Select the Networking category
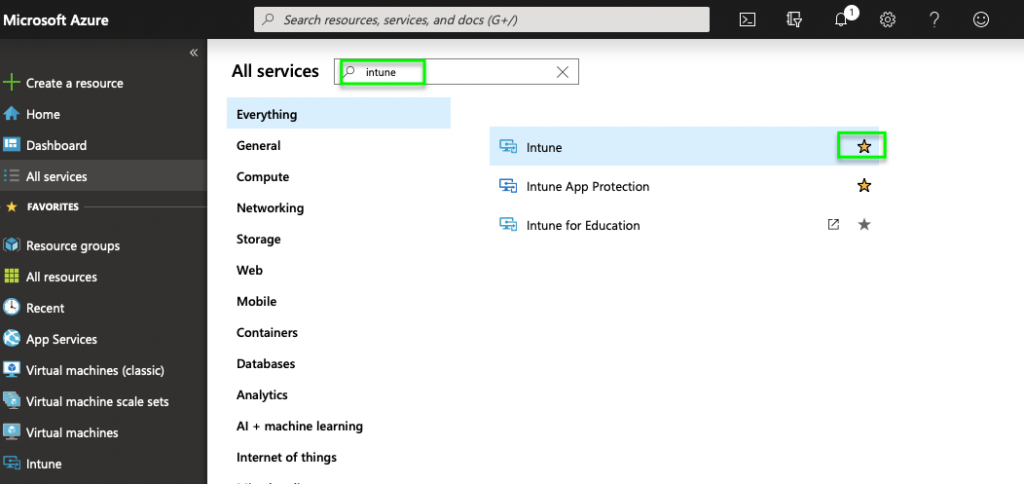The image size is (1024, 484). click(x=270, y=208)
